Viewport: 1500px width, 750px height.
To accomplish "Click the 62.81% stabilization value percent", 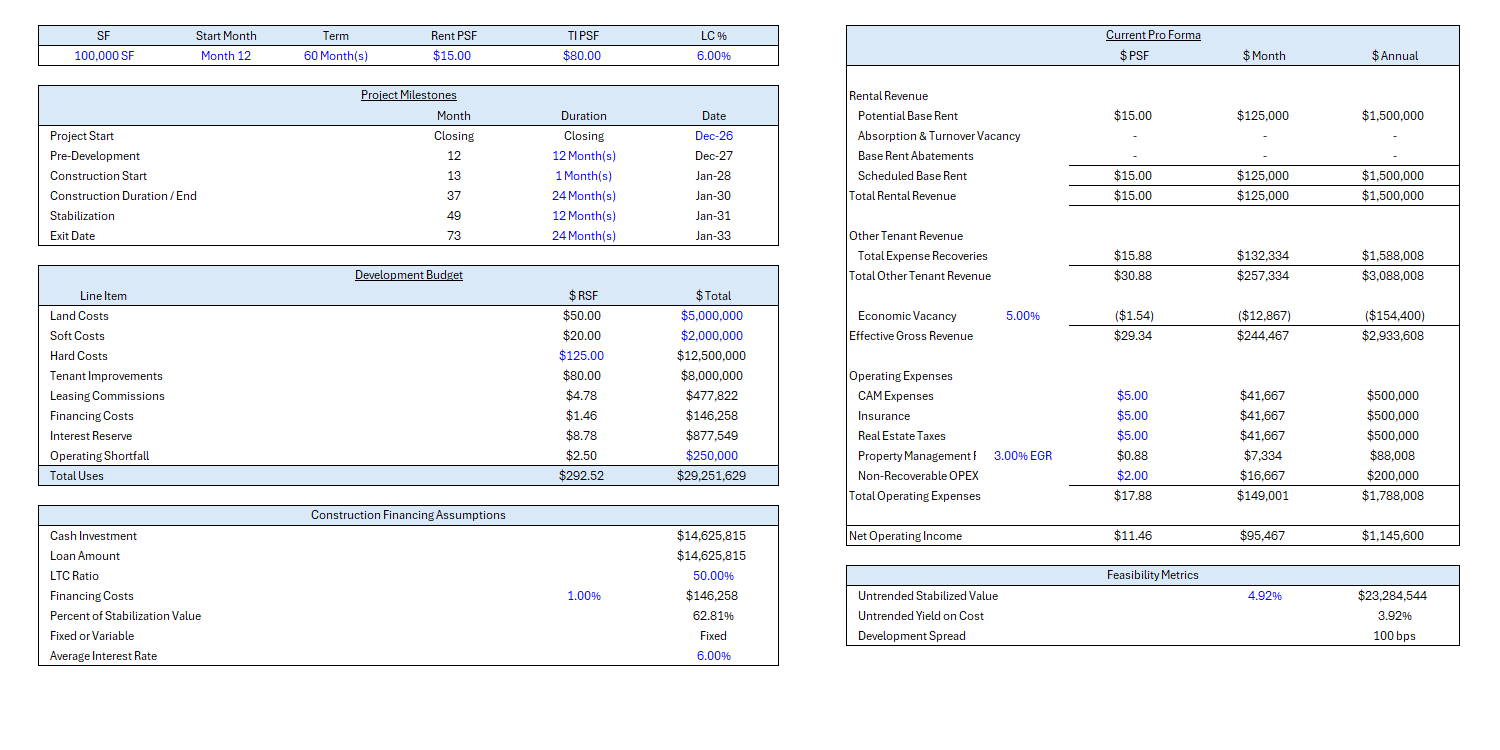I will point(714,616).
